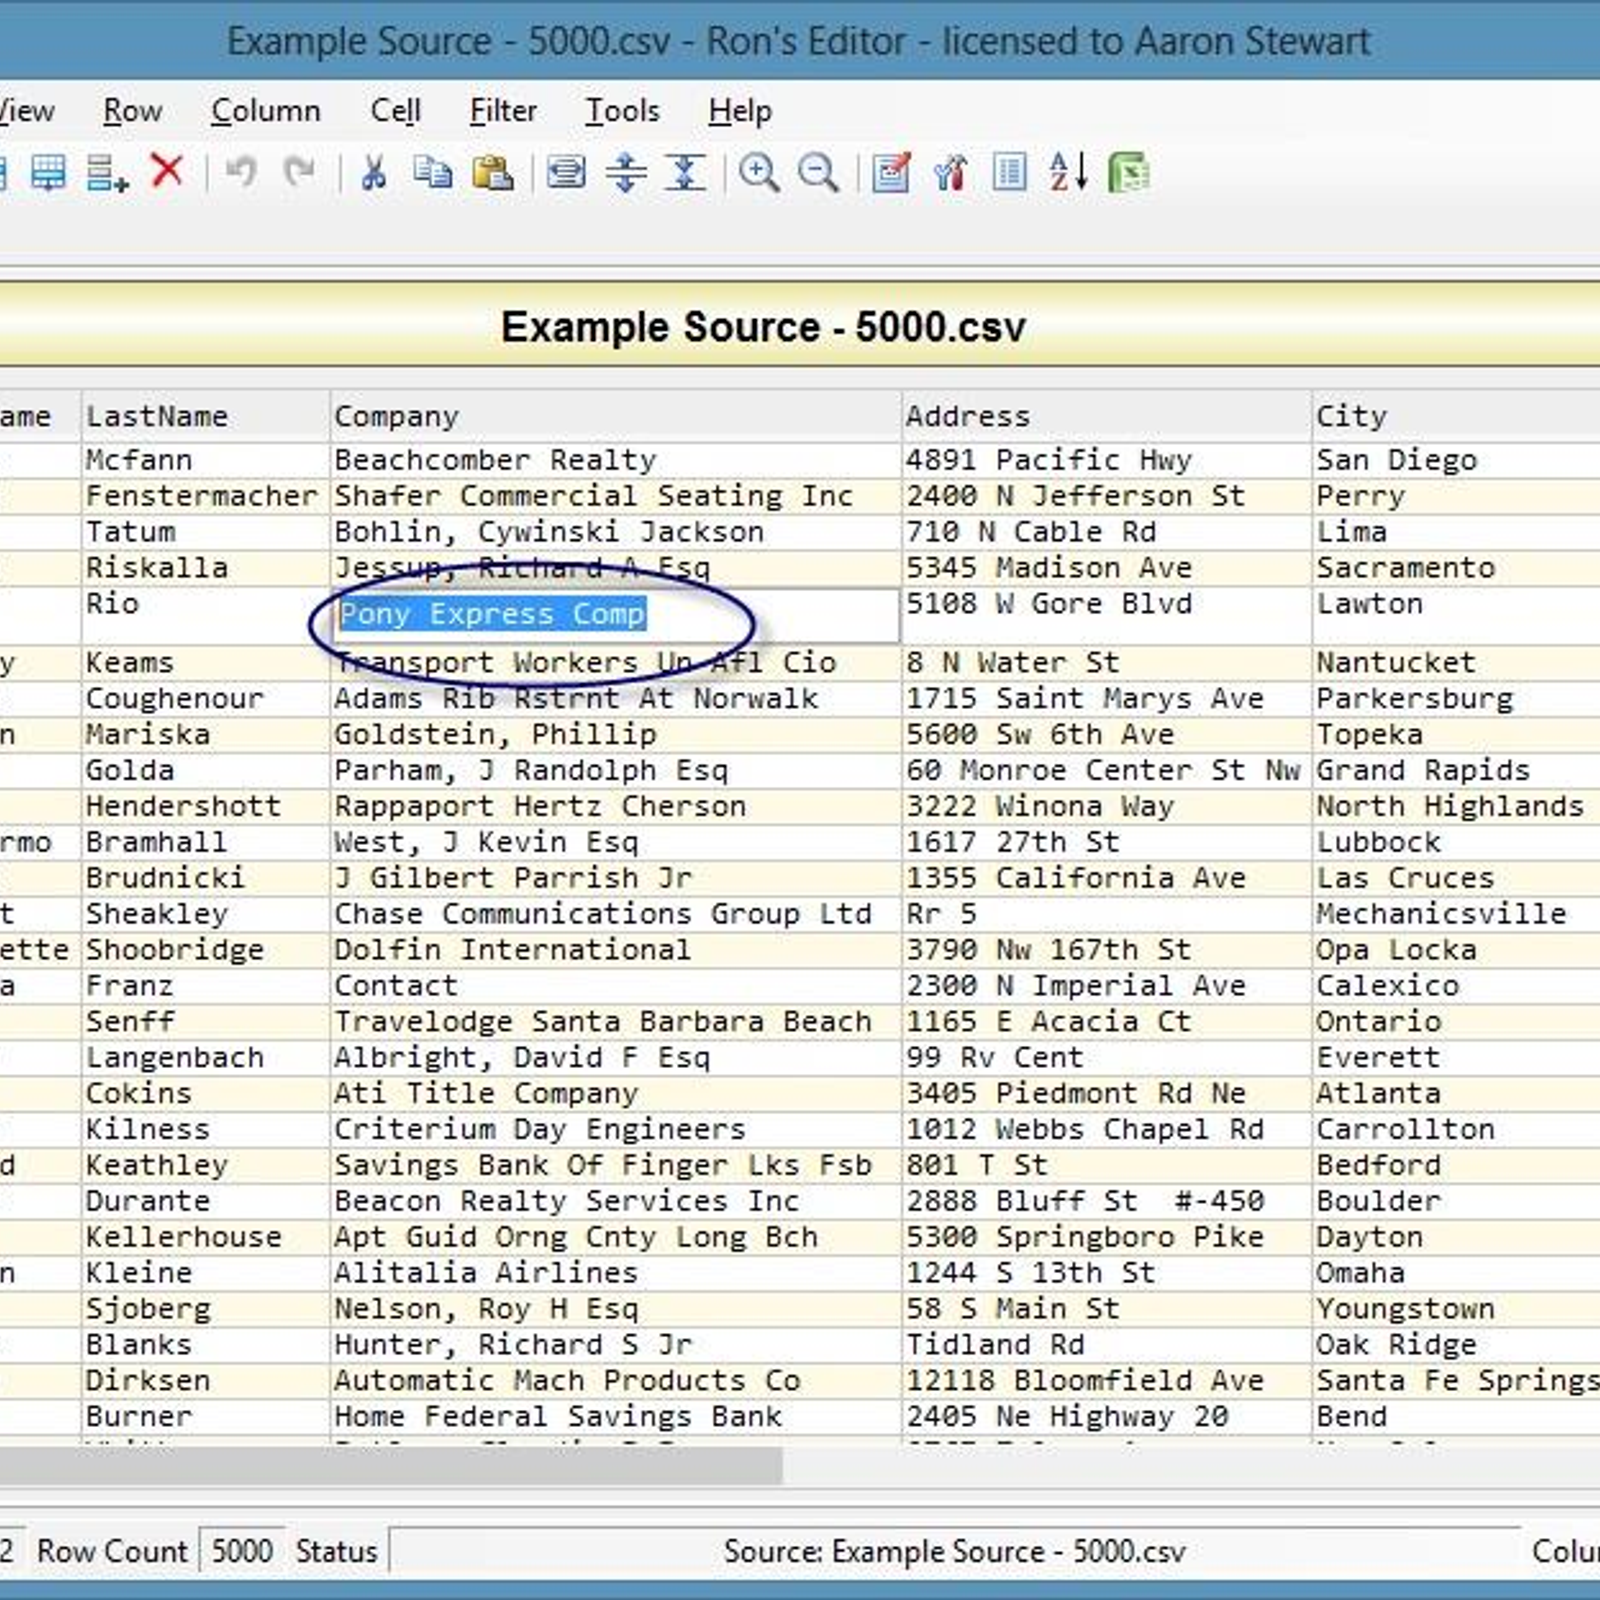The width and height of the screenshot is (1600, 1600).
Task: Select the Mechanicsville city cell
Action: tap(1456, 914)
